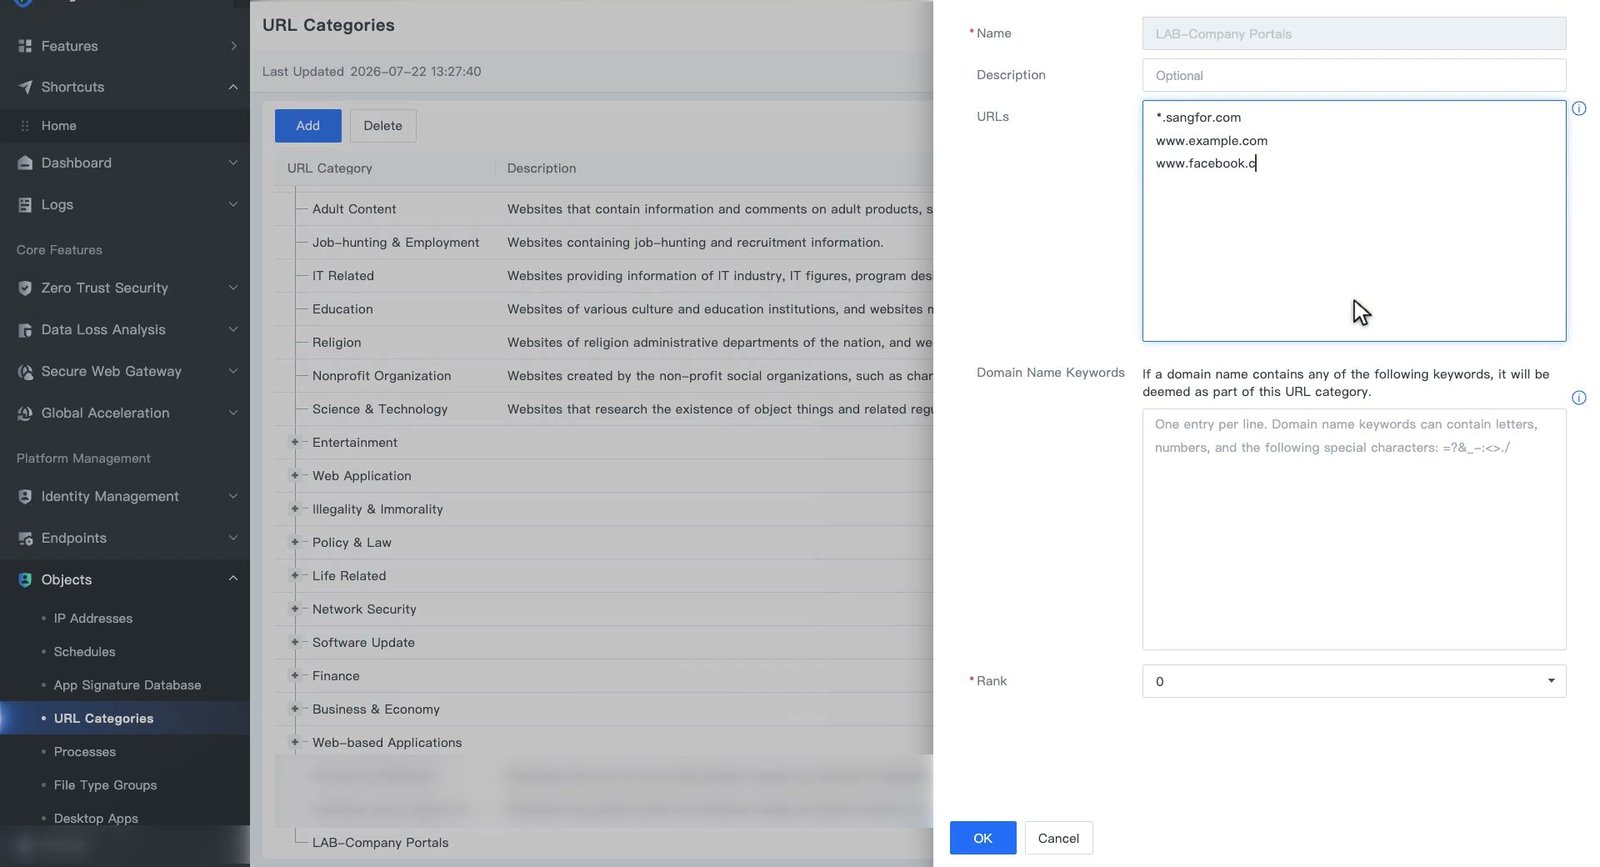The image size is (1600, 867).
Task: Click the Global Acceleration icon
Action: tap(25, 413)
